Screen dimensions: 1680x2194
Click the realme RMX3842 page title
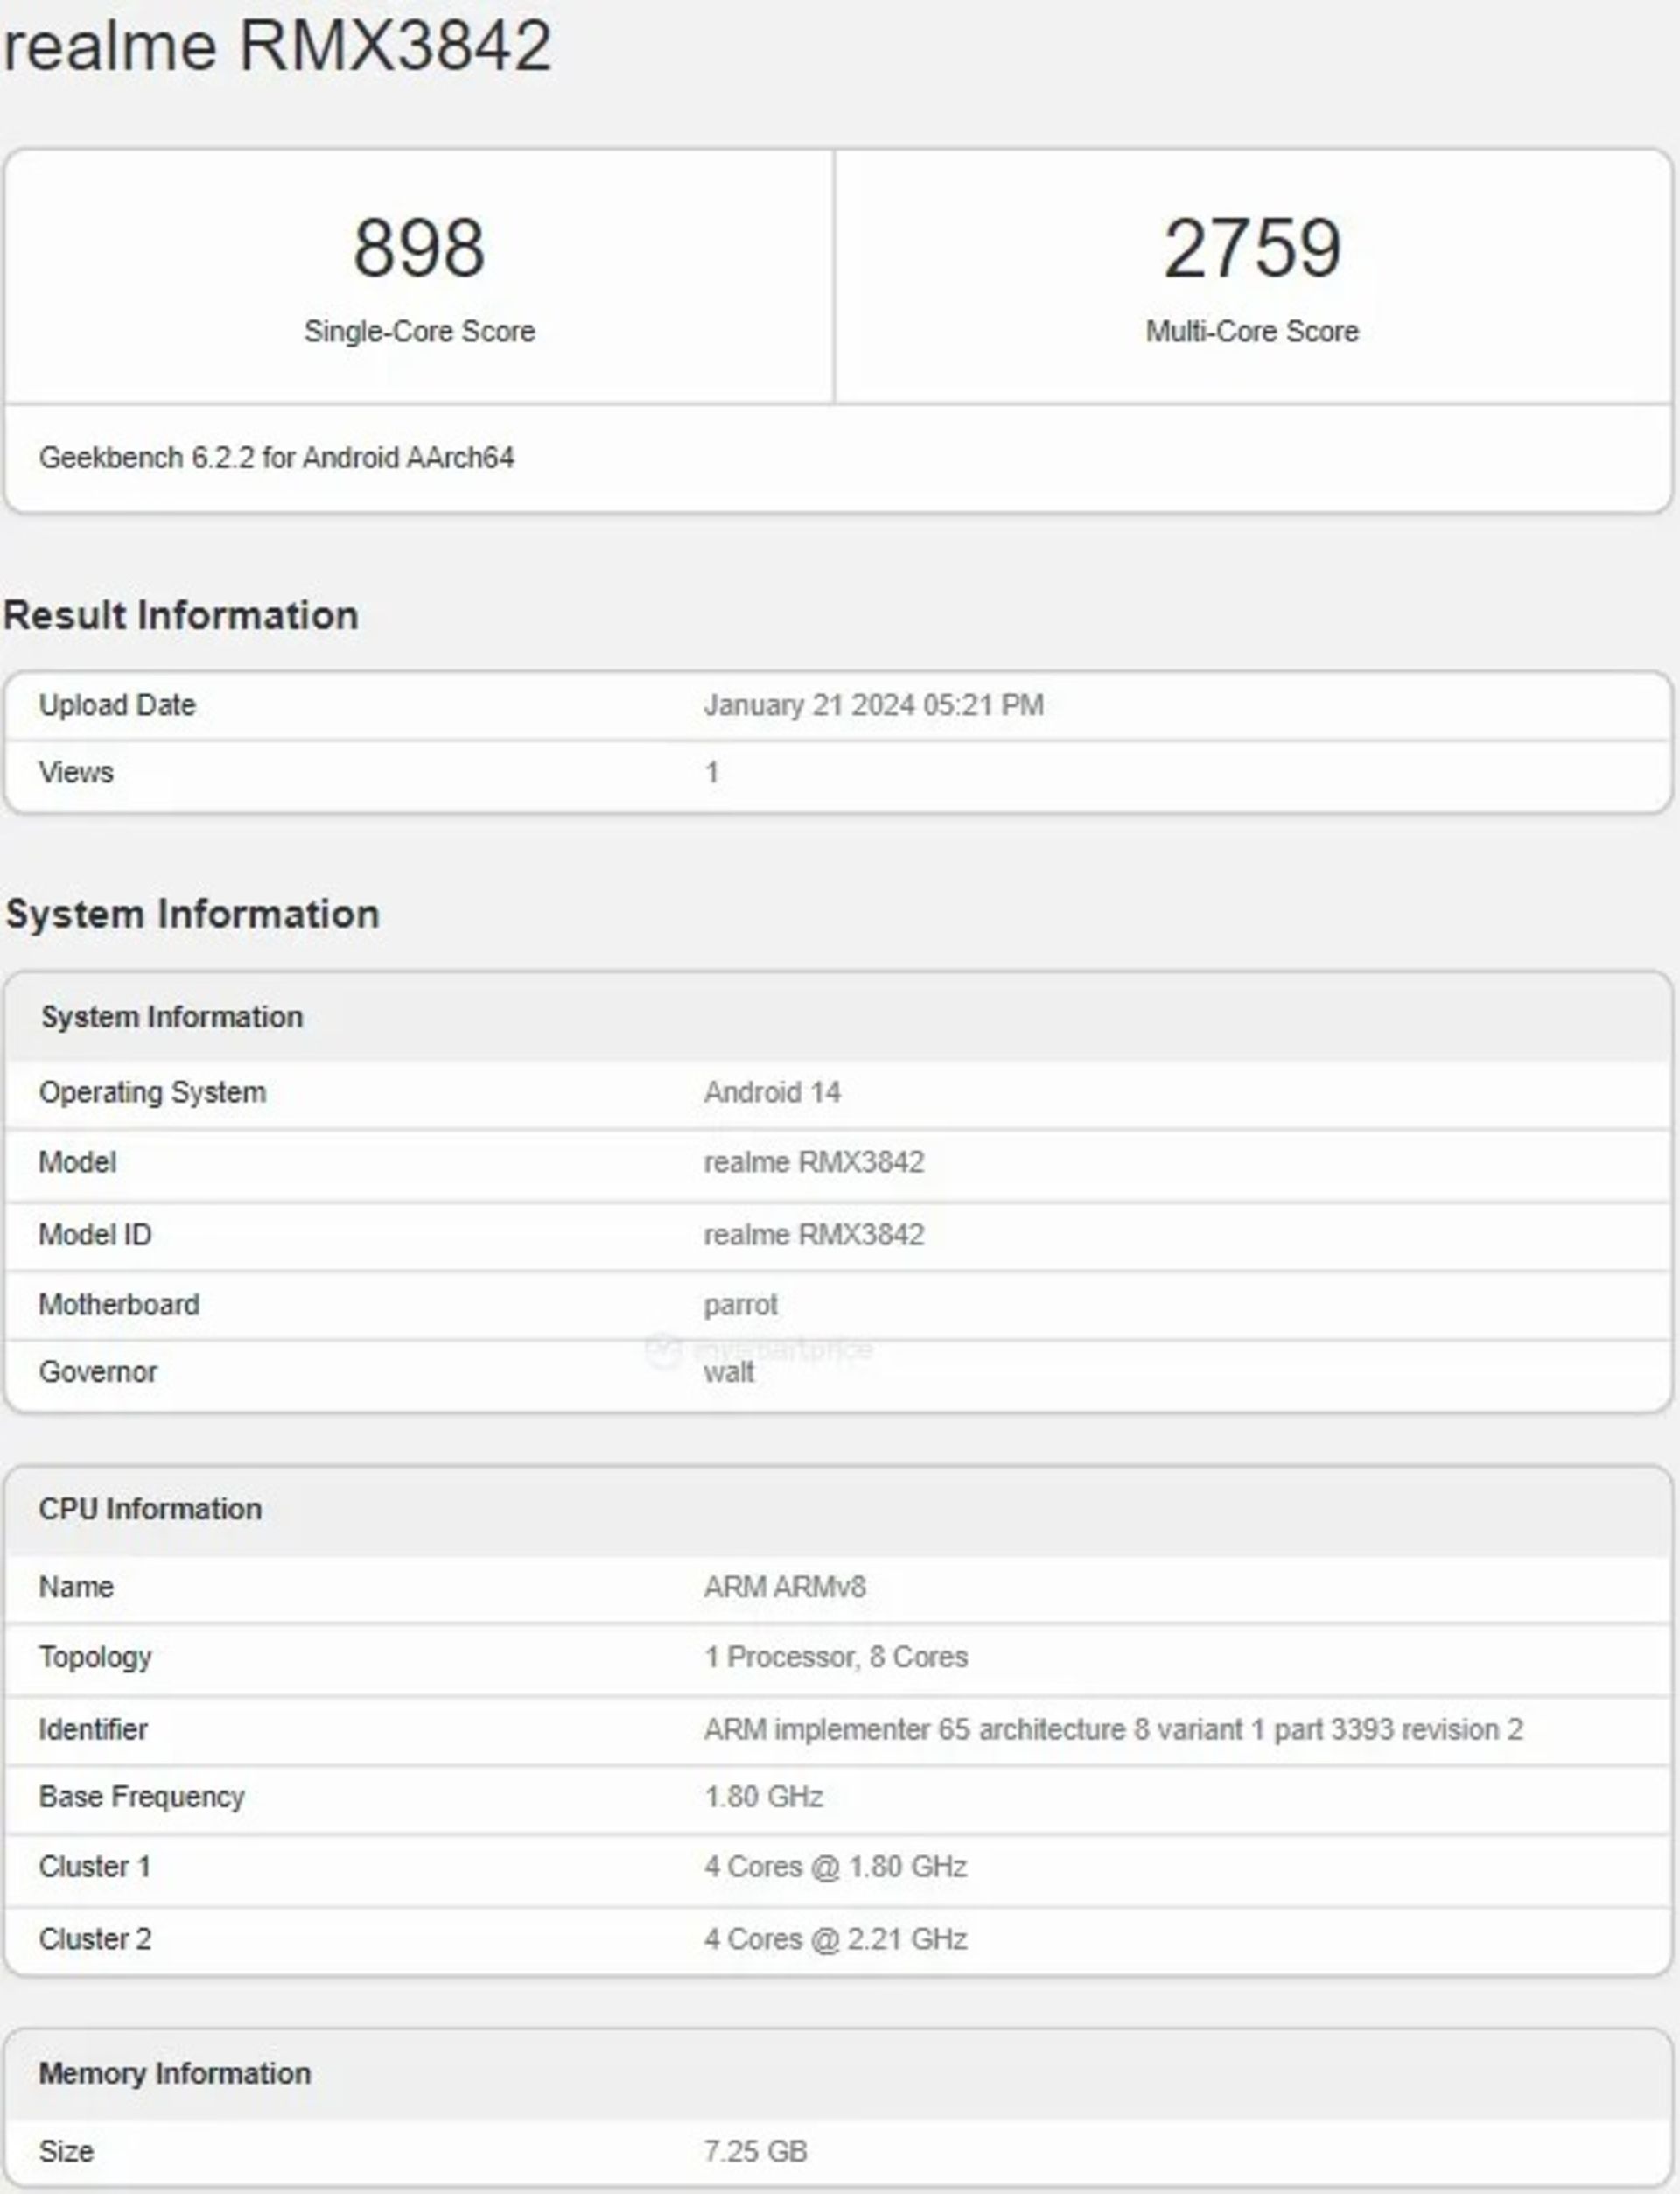[x=278, y=46]
